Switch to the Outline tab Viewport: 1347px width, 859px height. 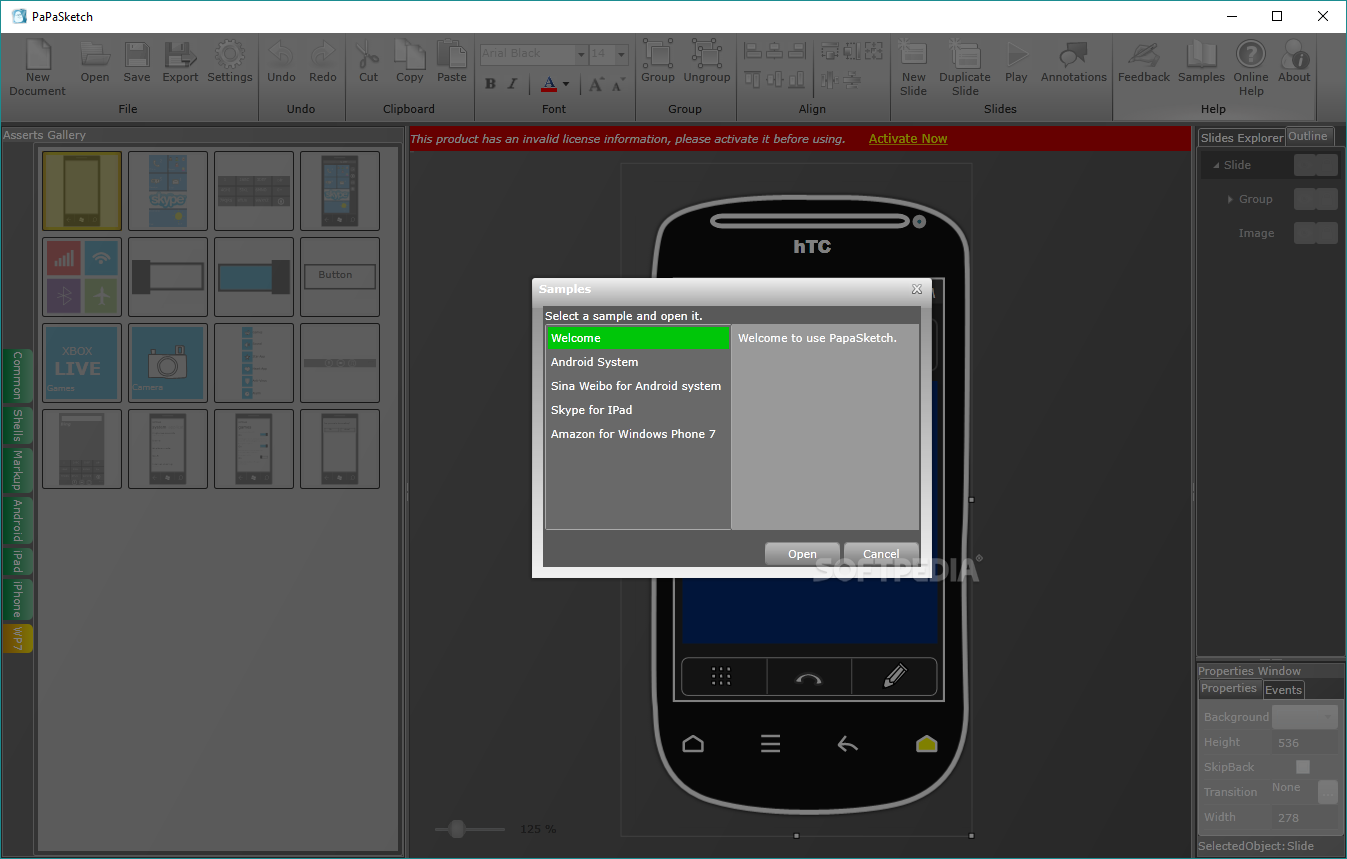1308,137
